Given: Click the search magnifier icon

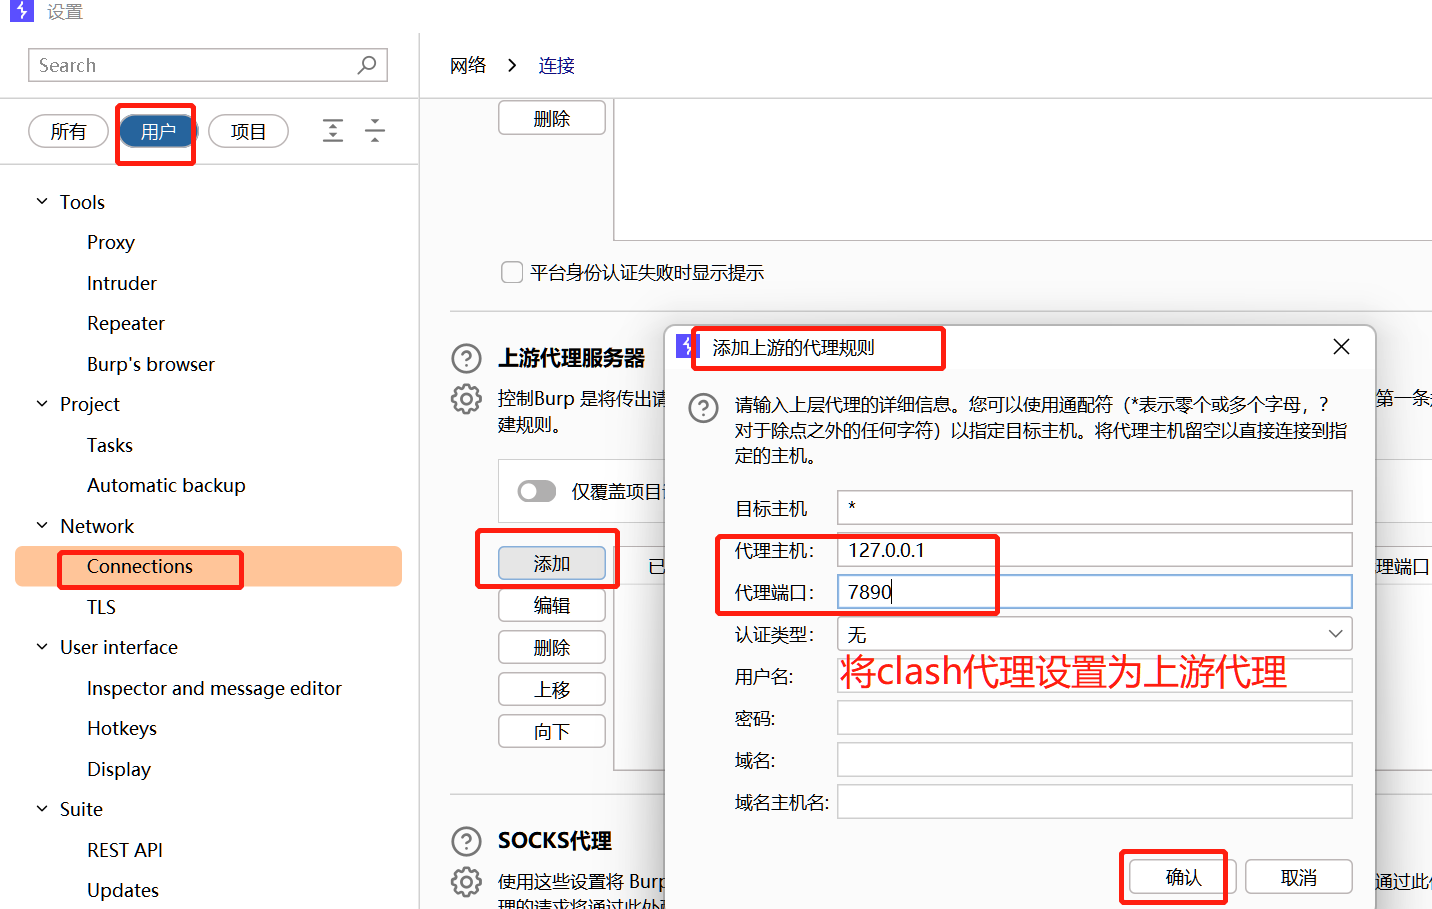Looking at the screenshot, I should tap(367, 65).
